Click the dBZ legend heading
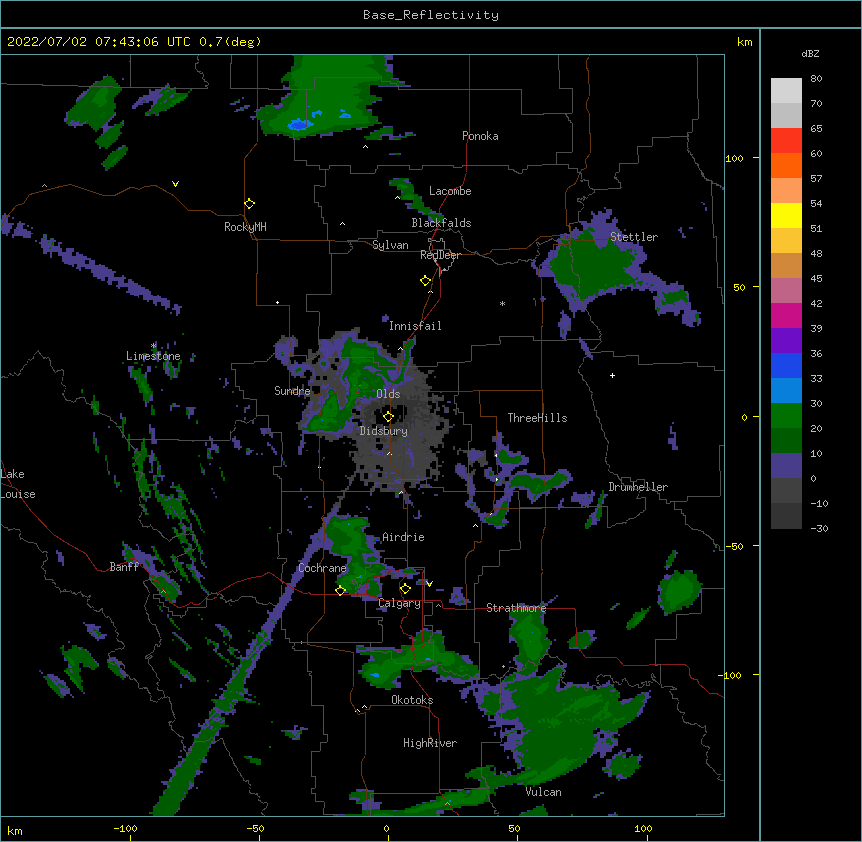The width and height of the screenshot is (862, 842). pos(810,53)
